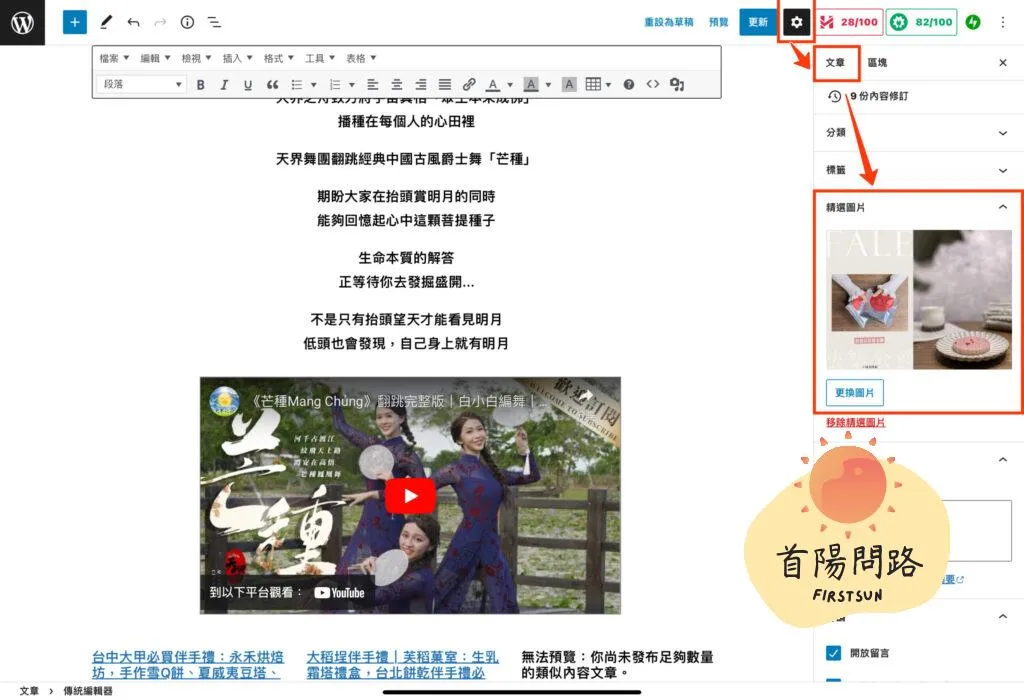Insert blockquote using the quote icon
The width and height of the screenshot is (1024, 700).
point(272,85)
